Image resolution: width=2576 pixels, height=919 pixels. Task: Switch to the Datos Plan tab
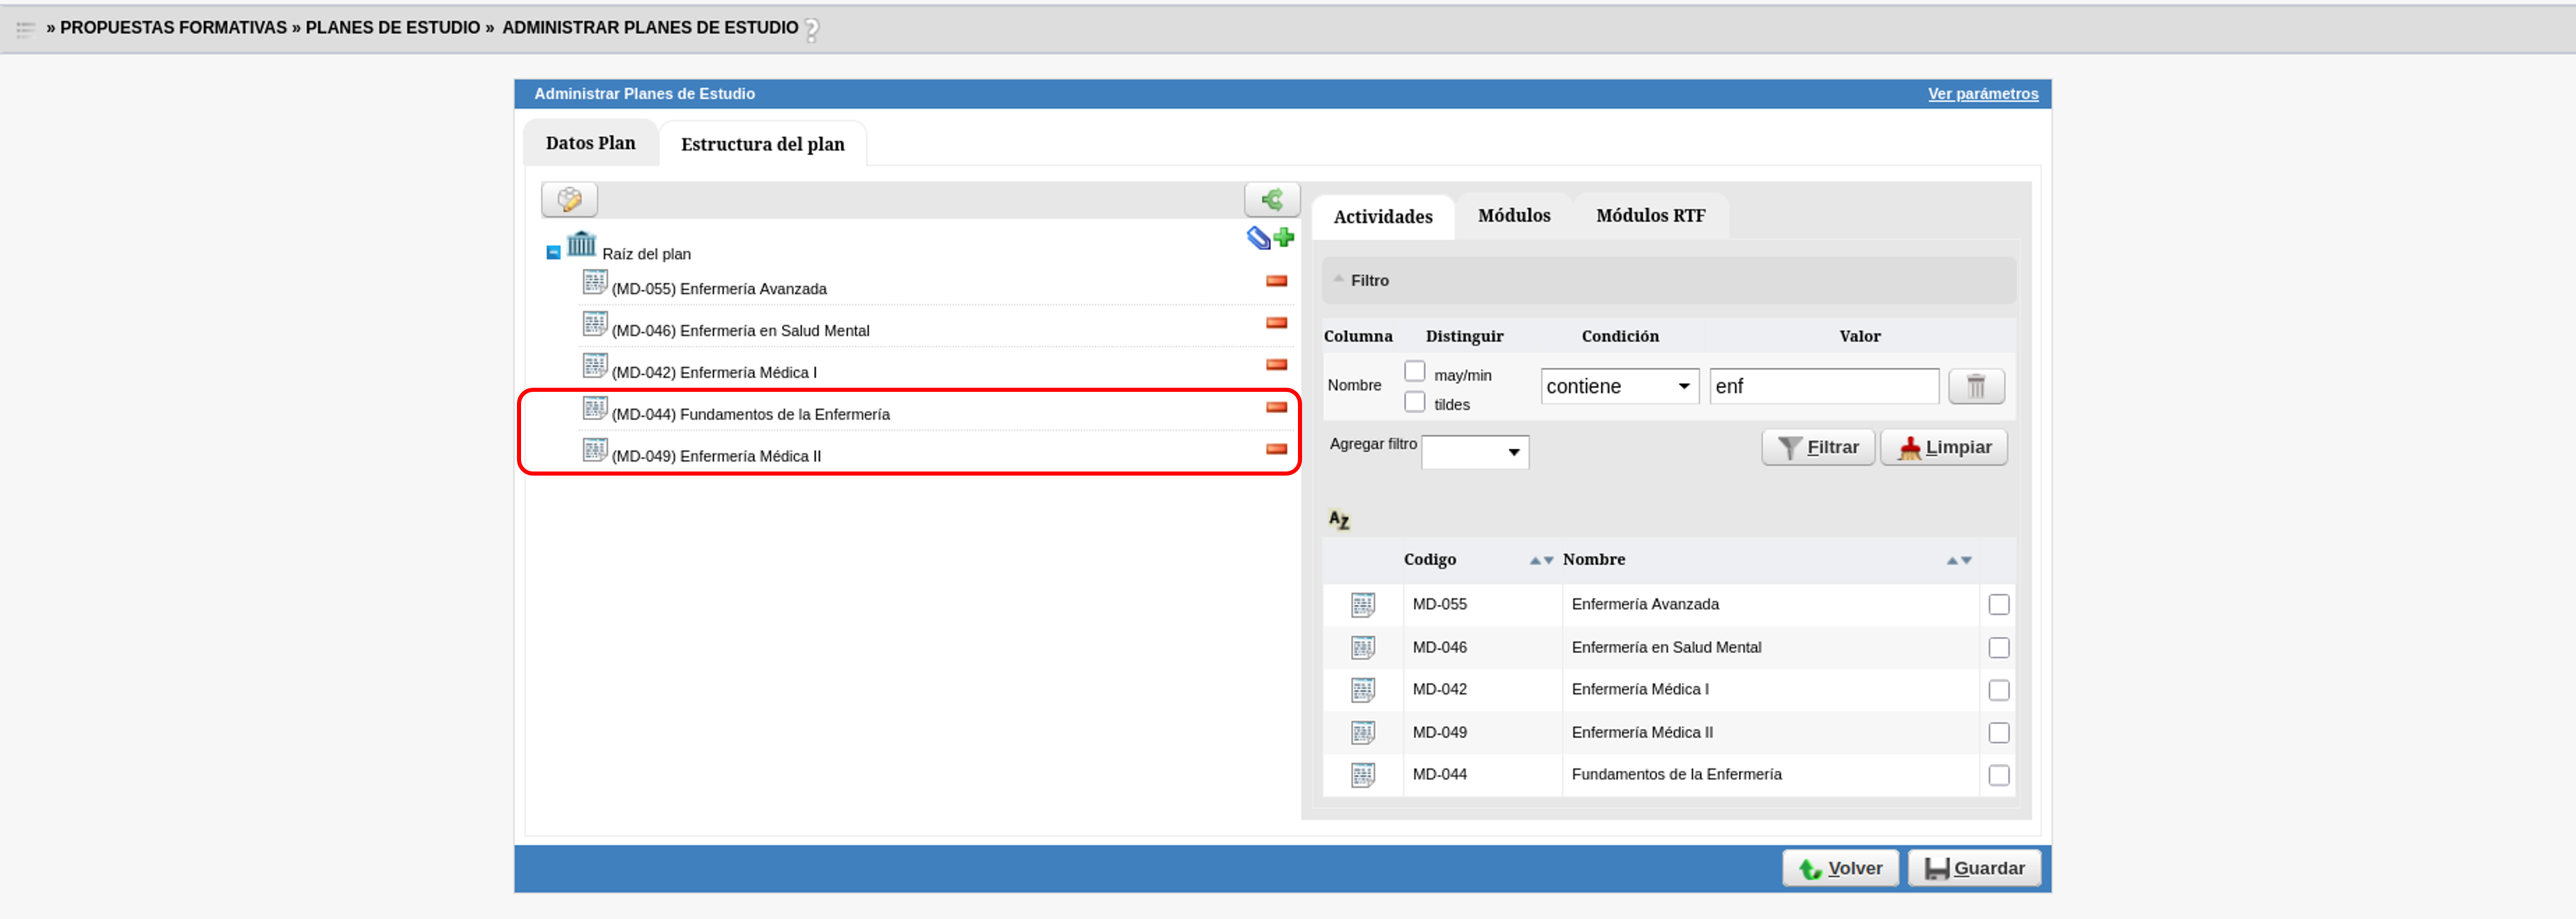[590, 143]
